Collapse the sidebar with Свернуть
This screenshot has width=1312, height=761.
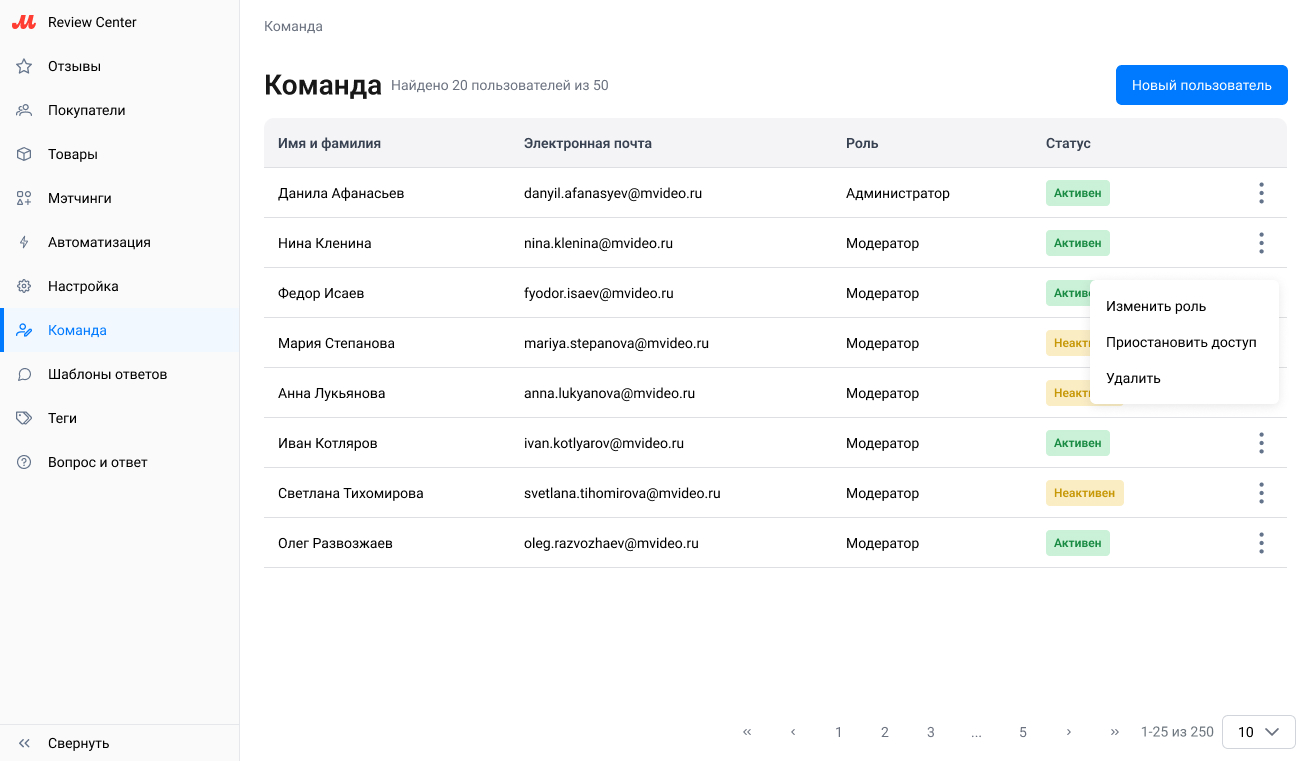(120, 743)
